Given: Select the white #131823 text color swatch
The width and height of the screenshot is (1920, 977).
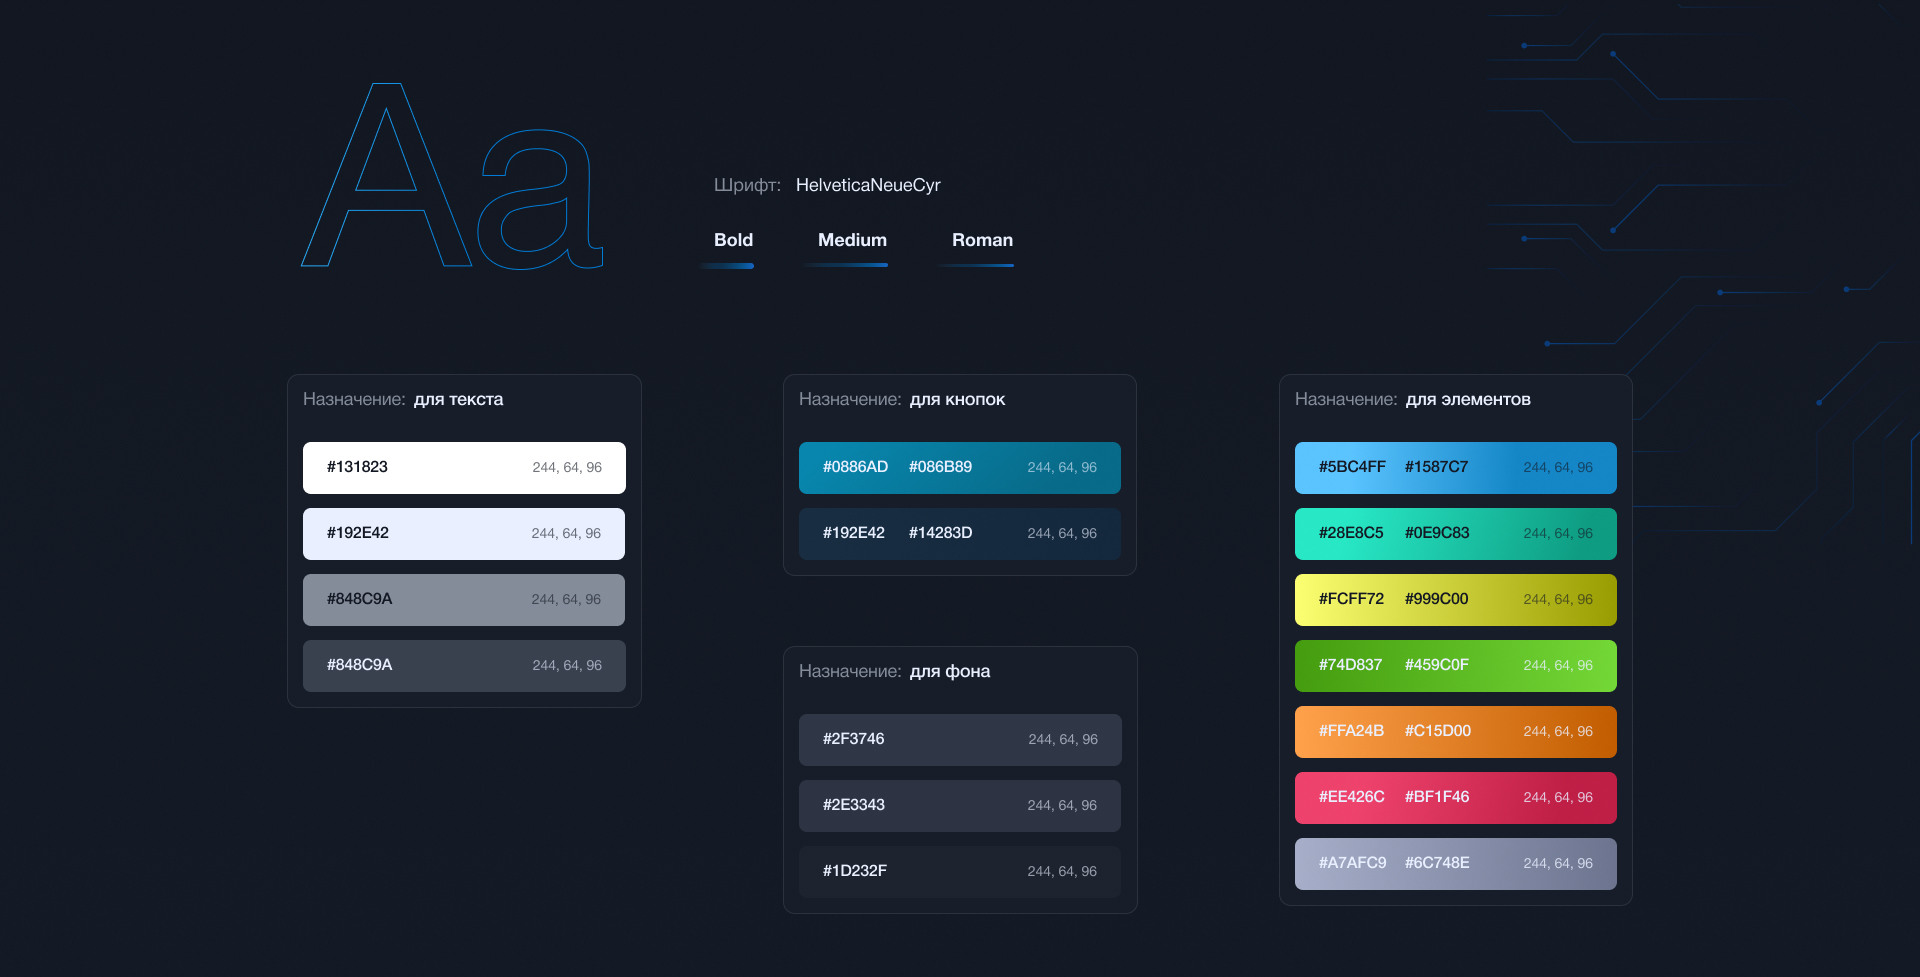Looking at the screenshot, I should [x=464, y=468].
